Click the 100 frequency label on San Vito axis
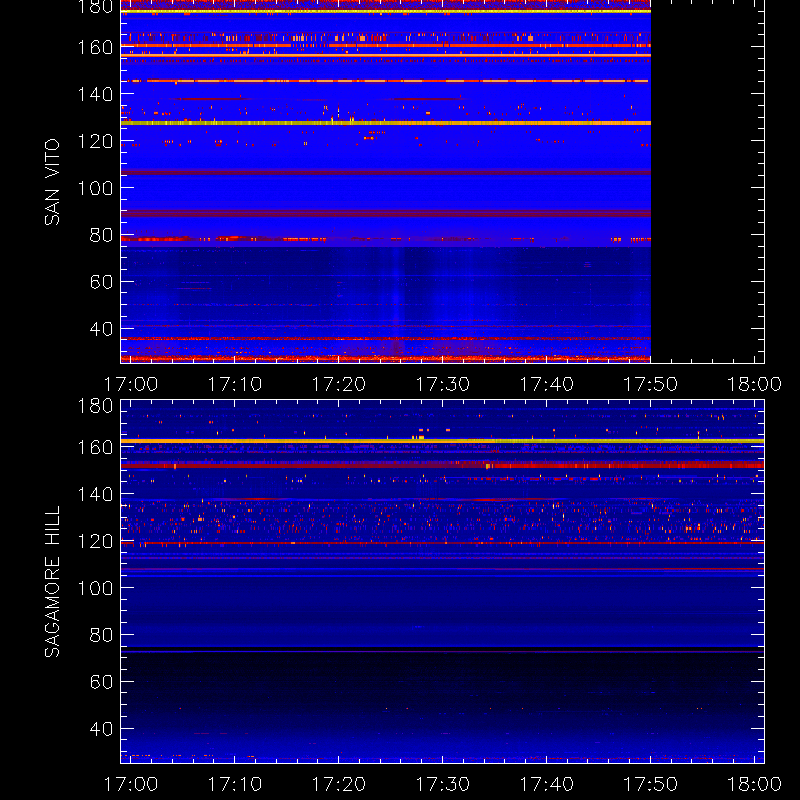Screen dimensions: 800x800 click(95, 188)
